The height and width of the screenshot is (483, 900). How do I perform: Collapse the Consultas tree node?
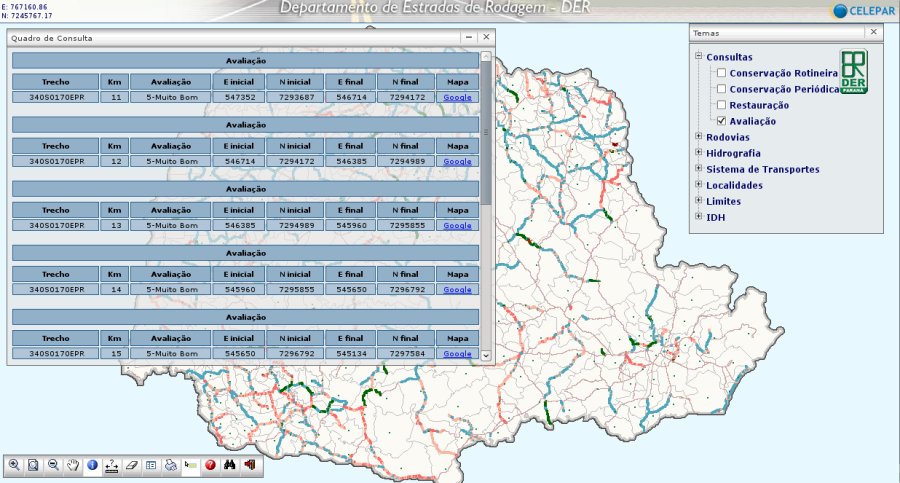698,57
